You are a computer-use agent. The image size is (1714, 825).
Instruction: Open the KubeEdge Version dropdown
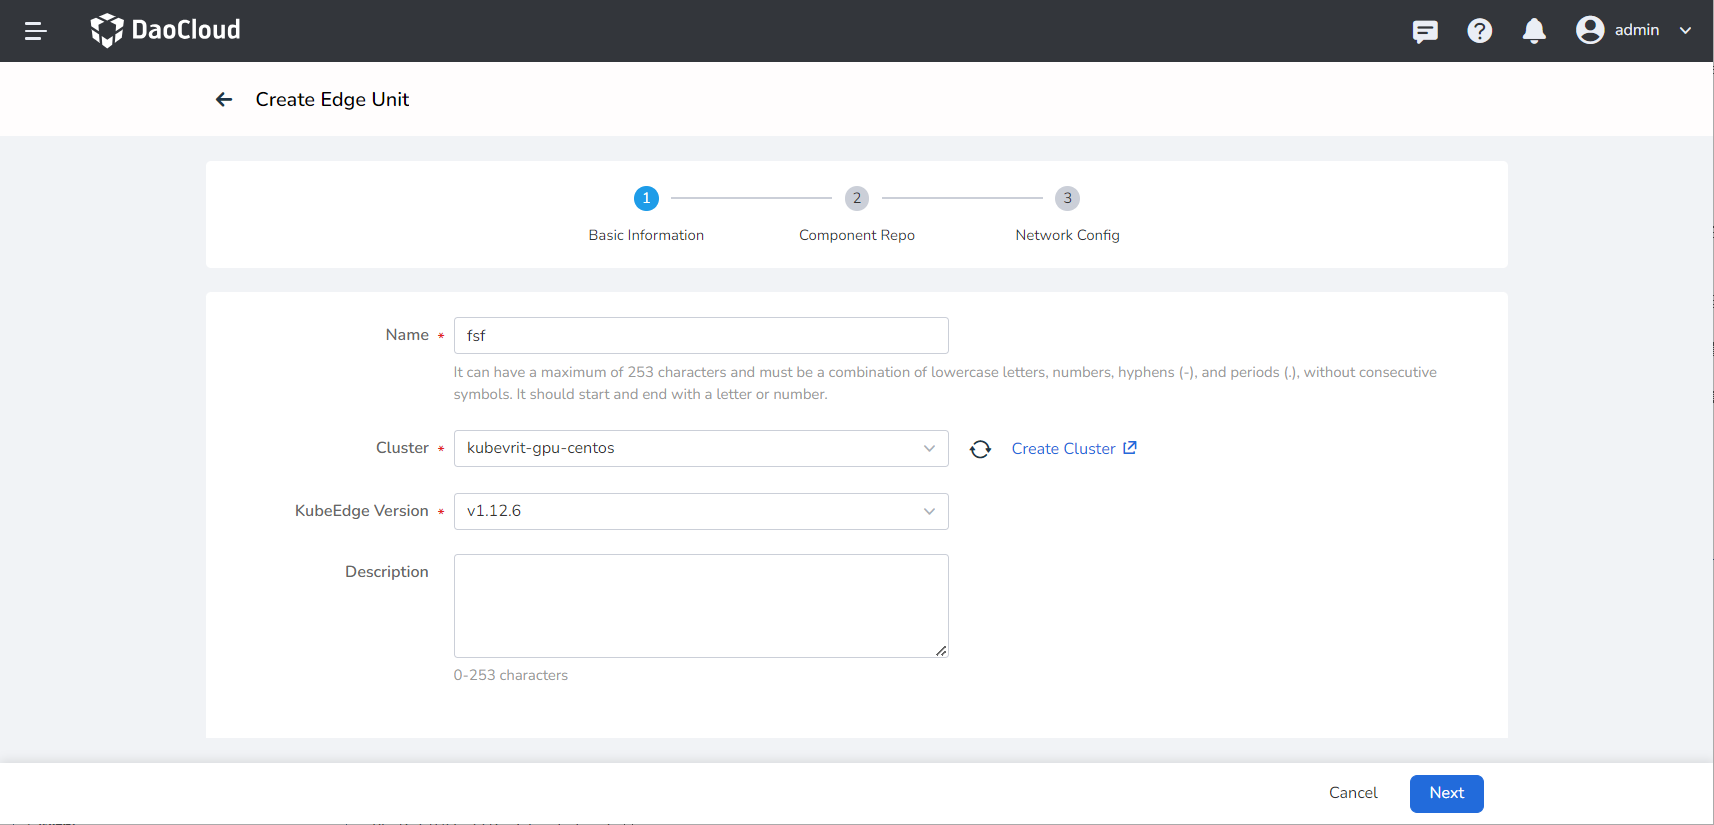point(701,511)
